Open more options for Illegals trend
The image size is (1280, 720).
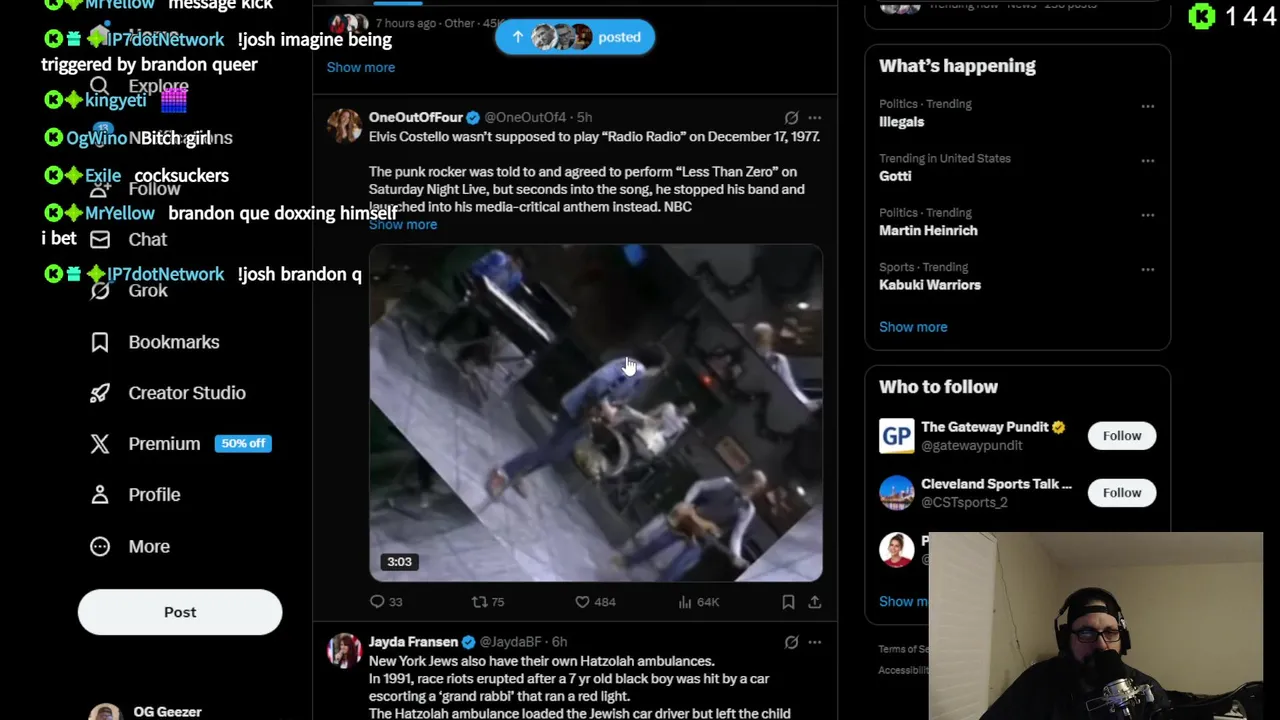(x=1148, y=106)
